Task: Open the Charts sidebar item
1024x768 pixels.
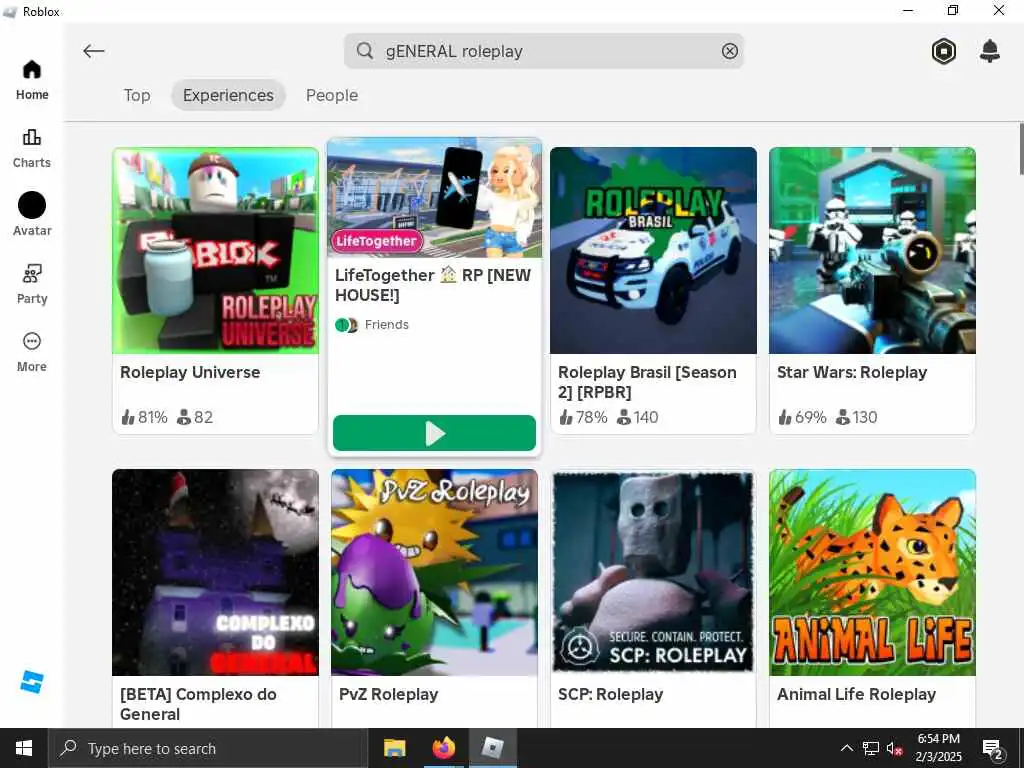Action: pos(31,148)
